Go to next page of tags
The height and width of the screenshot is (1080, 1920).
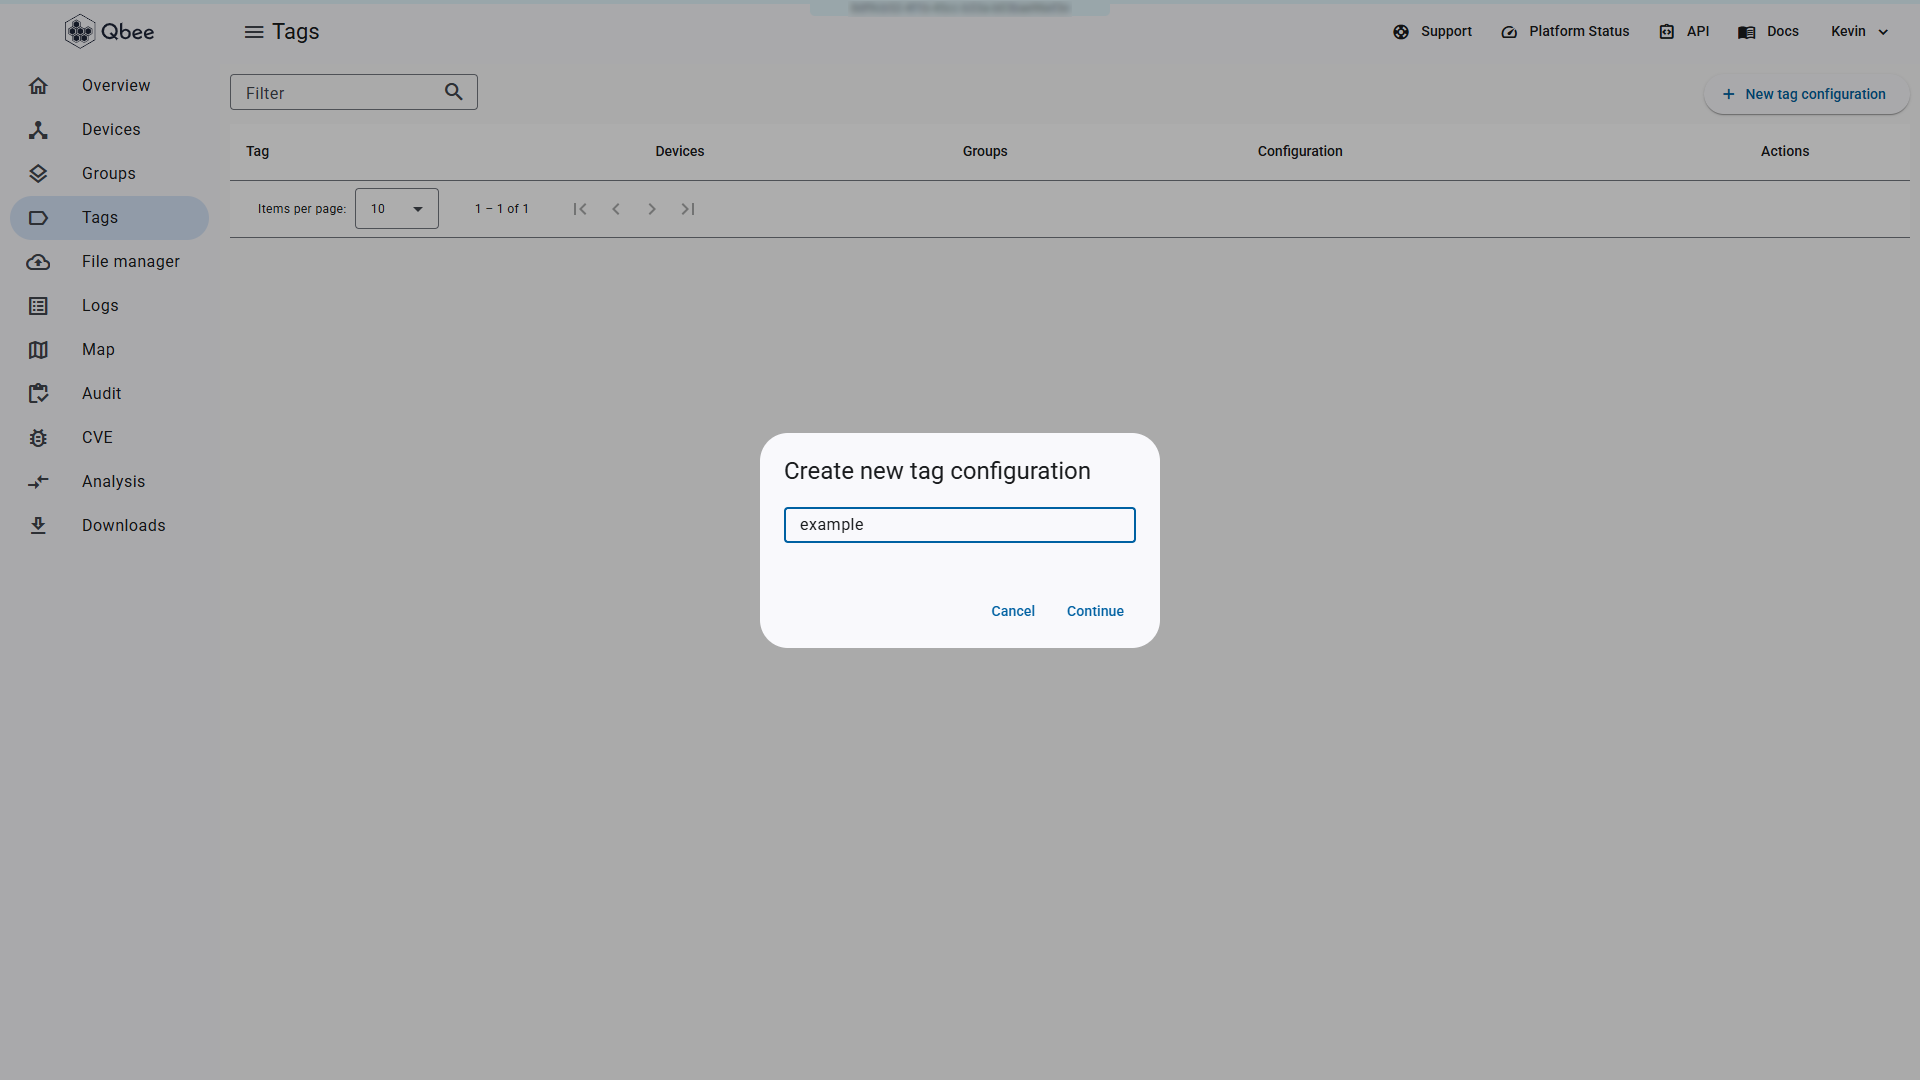pyautogui.click(x=652, y=209)
